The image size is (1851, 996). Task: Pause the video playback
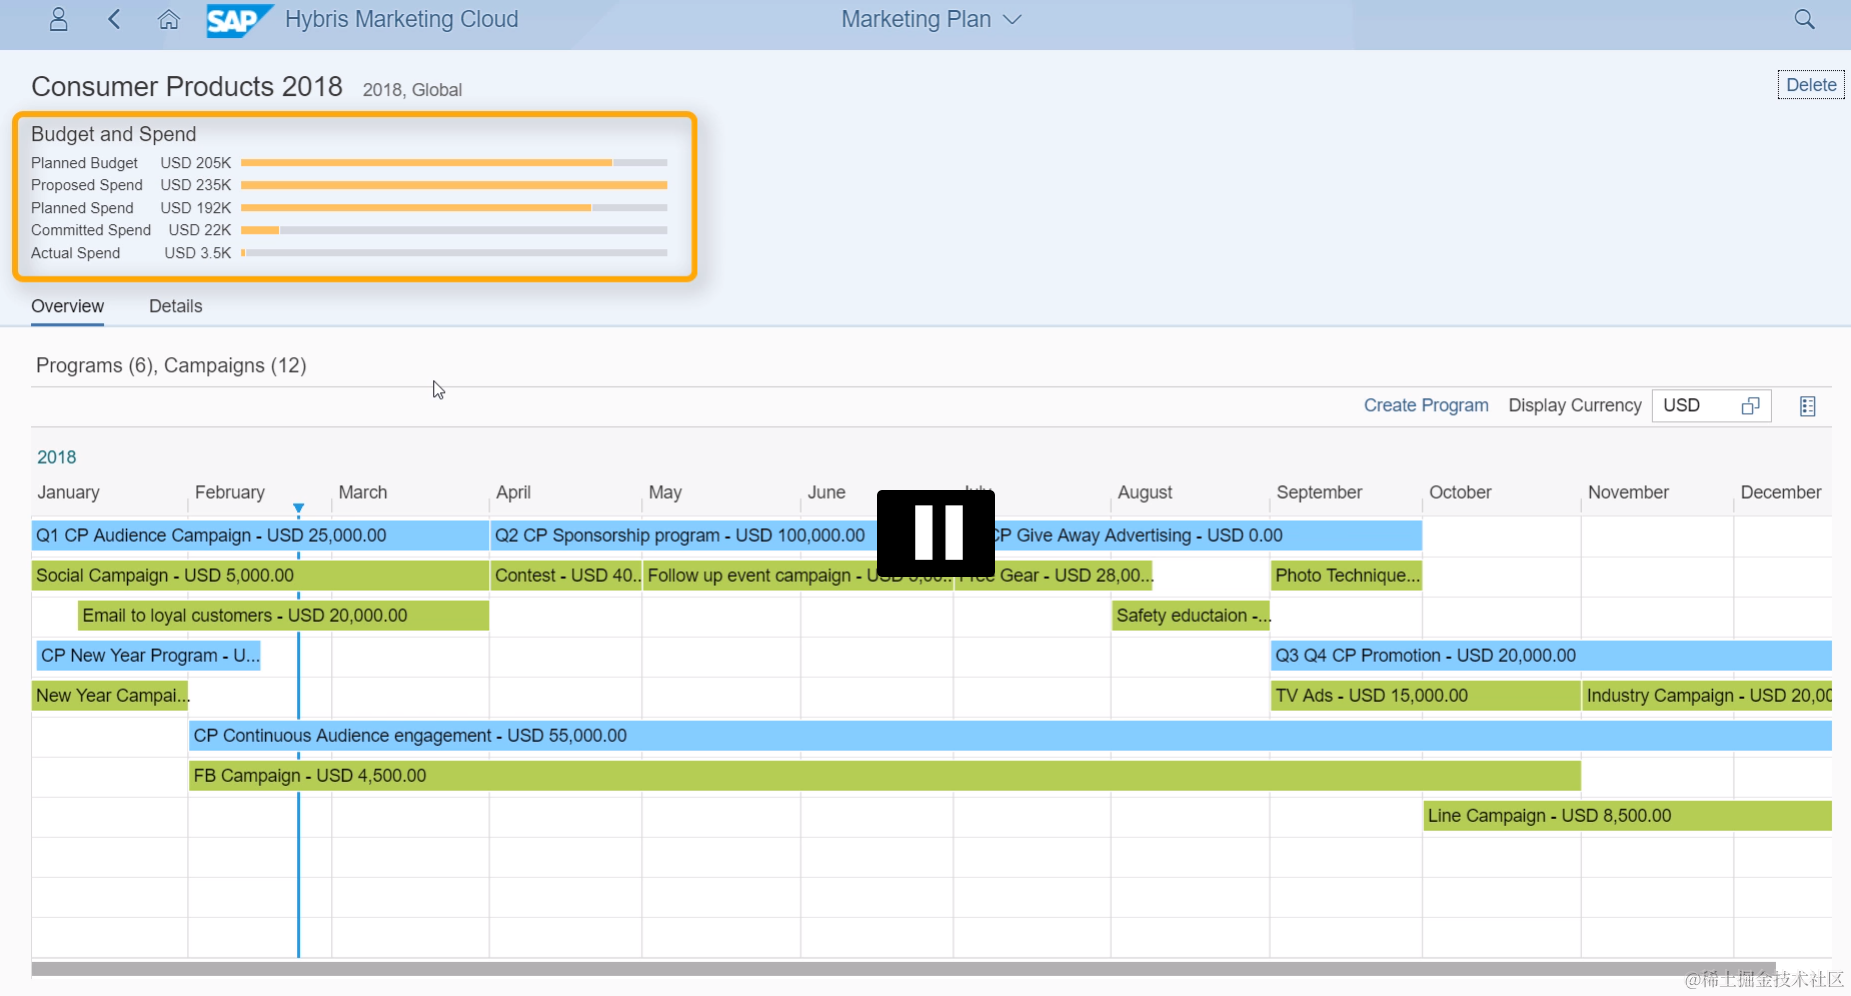point(936,532)
